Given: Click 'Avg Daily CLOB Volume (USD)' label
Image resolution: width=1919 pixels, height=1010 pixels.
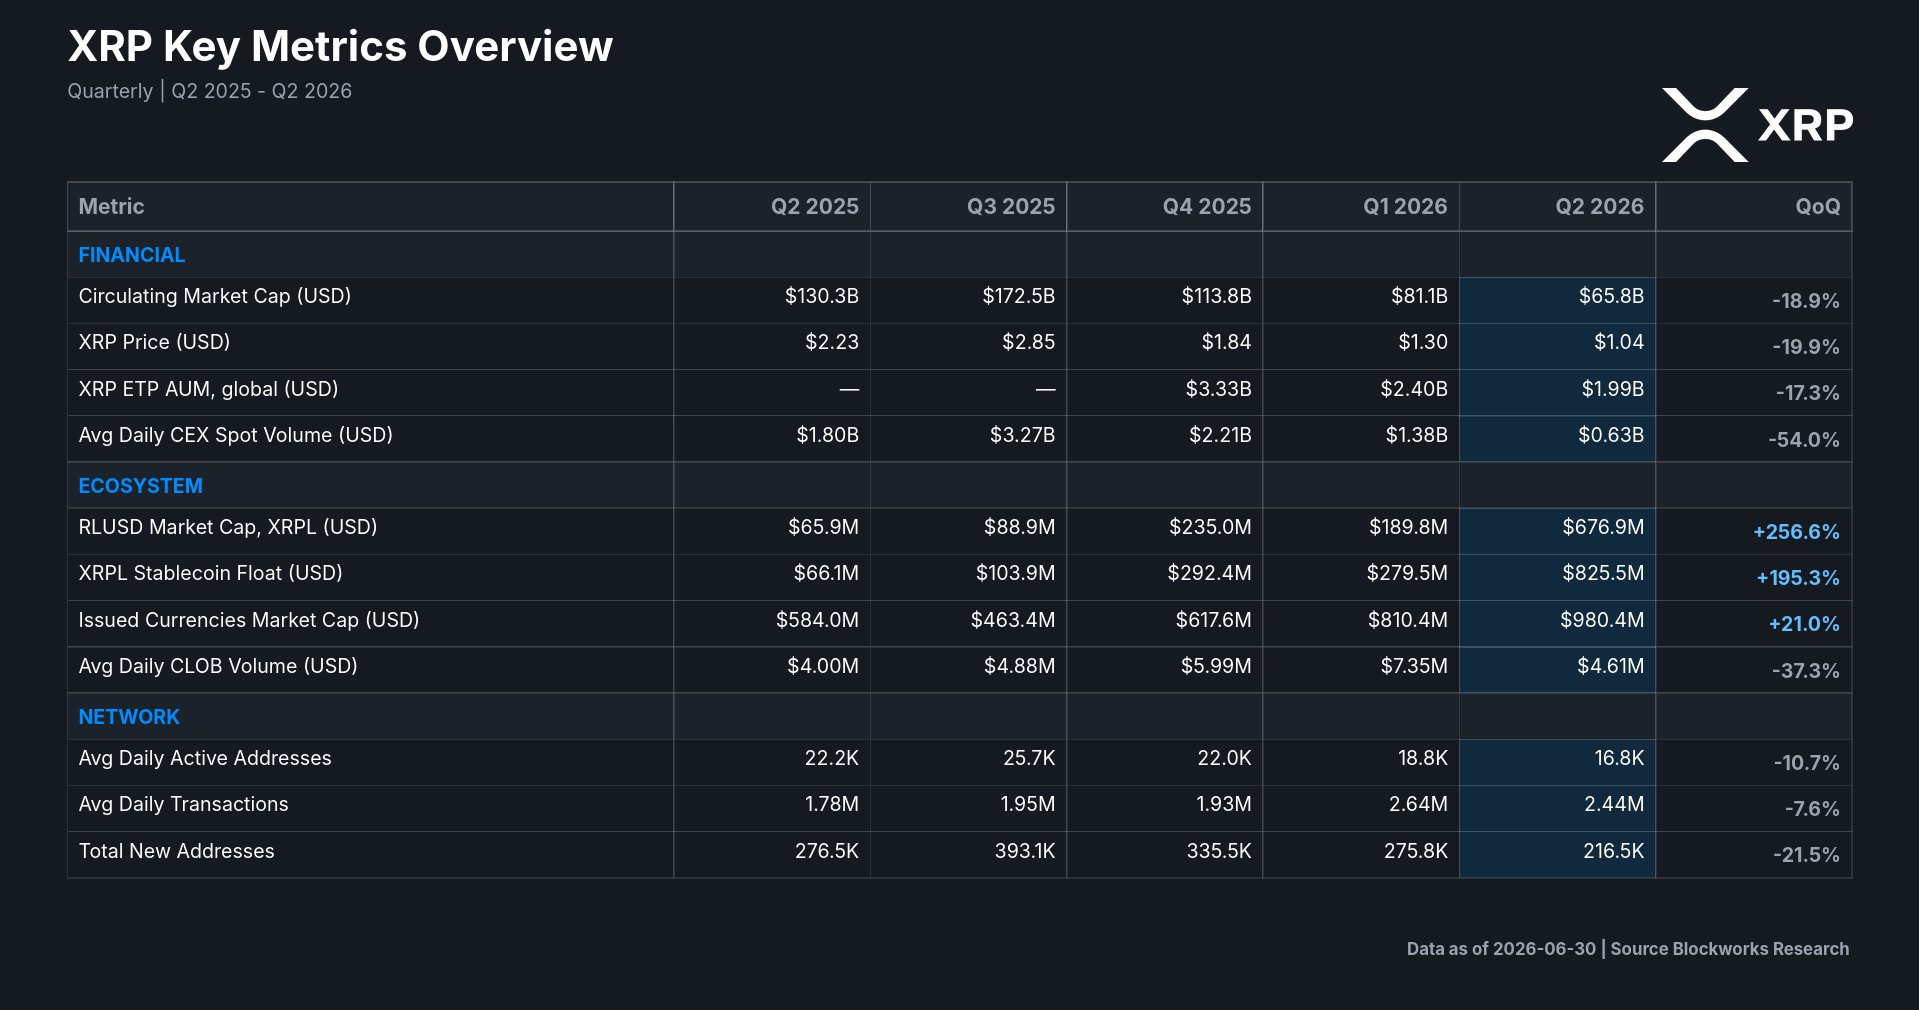Looking at the screenshot, I should click(218, 666).
